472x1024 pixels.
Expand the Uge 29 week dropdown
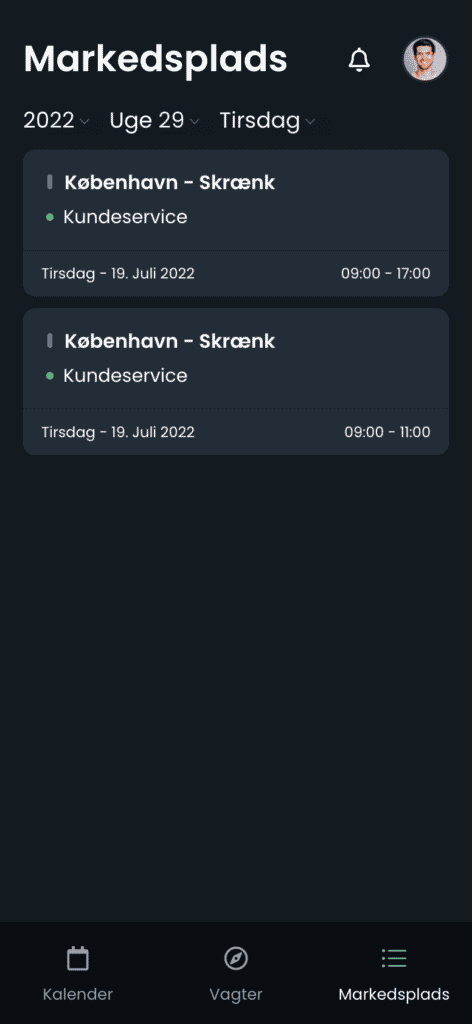click(x=155, y=121)
